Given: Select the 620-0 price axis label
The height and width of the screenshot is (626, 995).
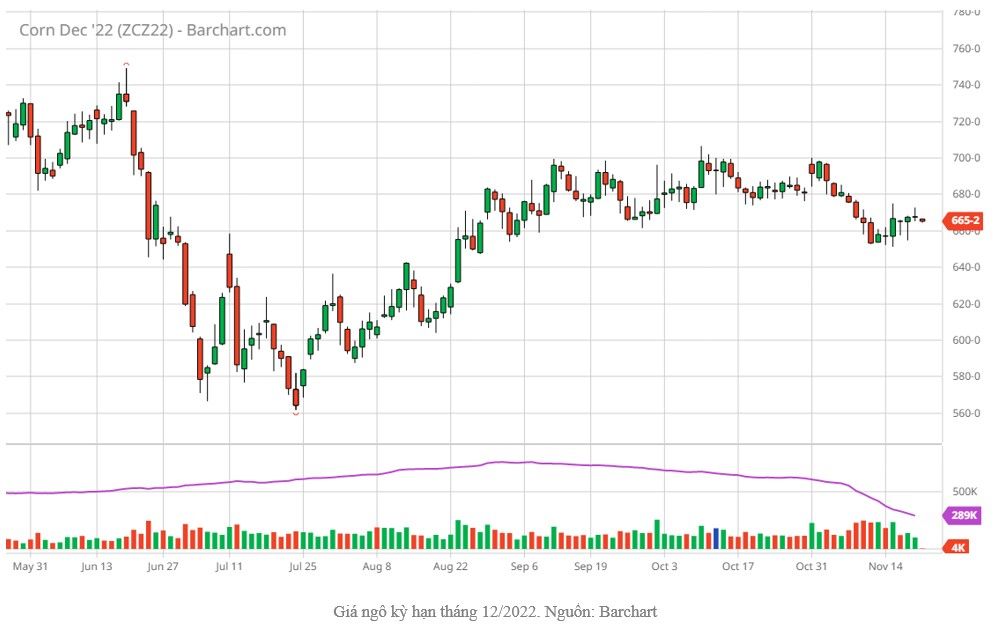Looking at the screenshot, I should coord(966,304).
